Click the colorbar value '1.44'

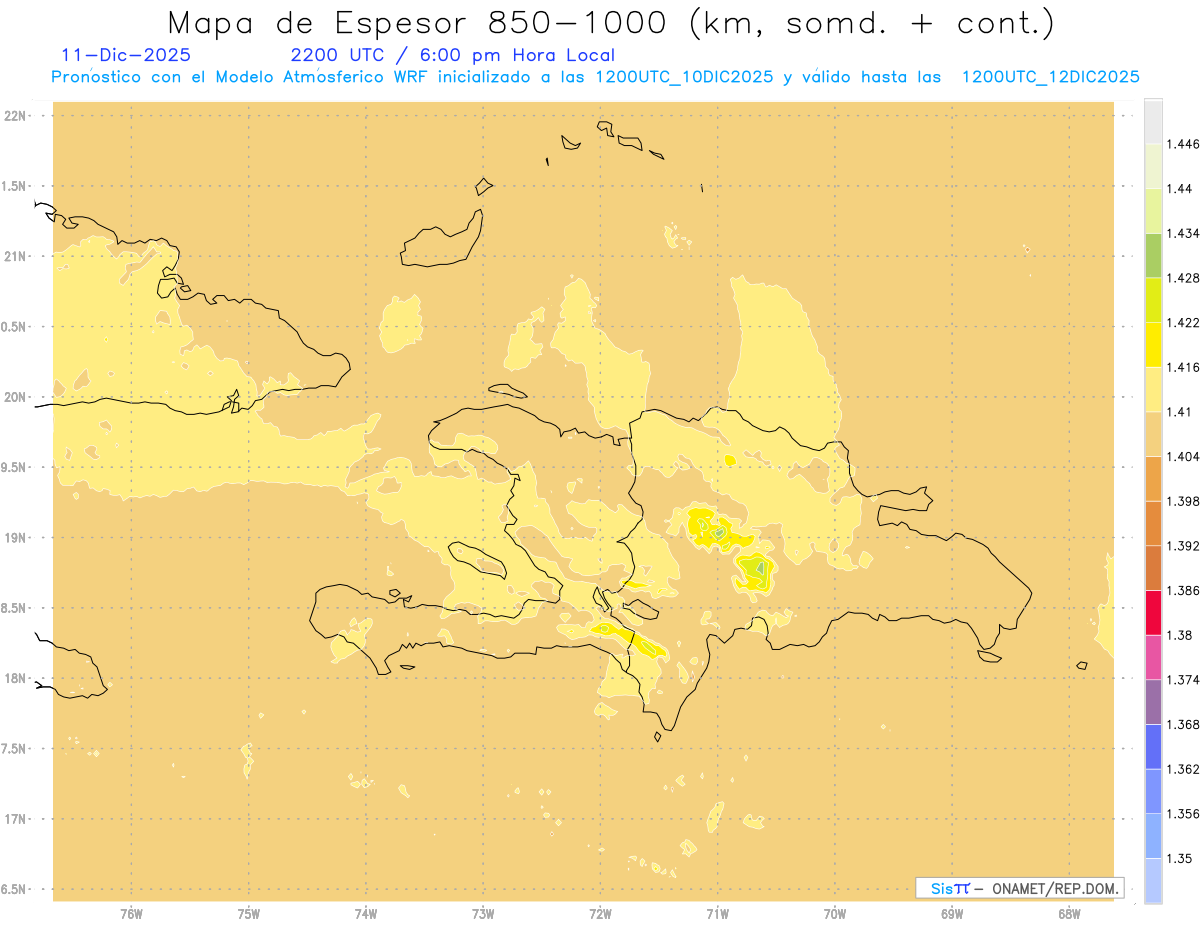(x=1179, y=188)
